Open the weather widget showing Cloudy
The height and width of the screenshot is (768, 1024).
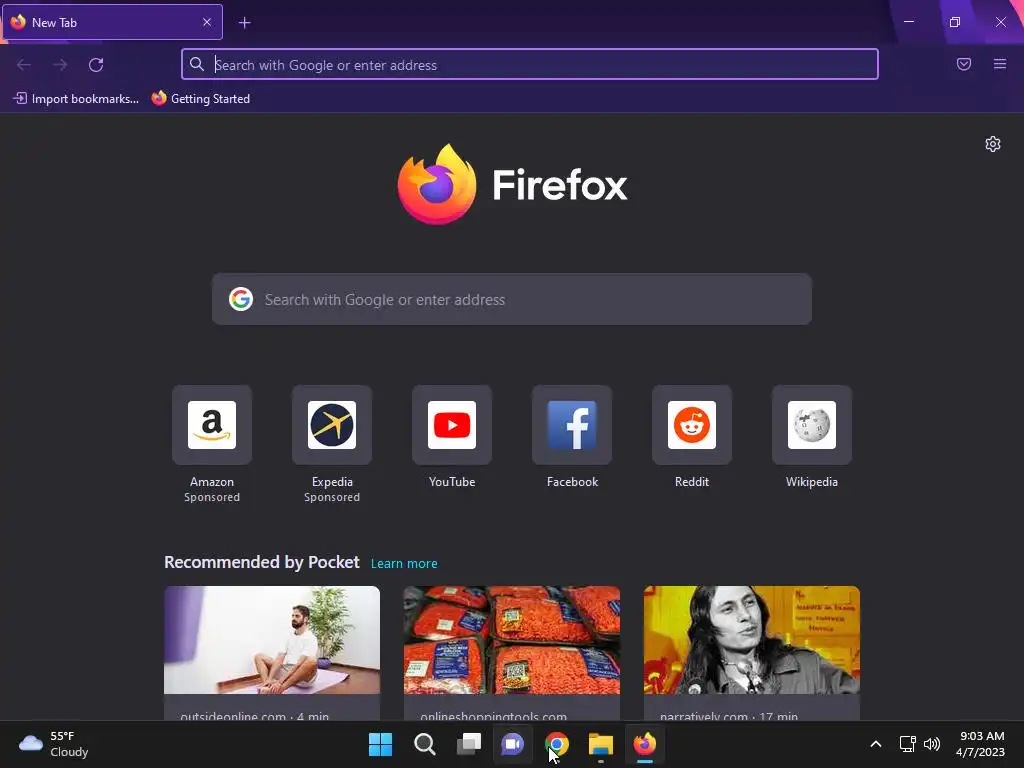click(54, 744)
